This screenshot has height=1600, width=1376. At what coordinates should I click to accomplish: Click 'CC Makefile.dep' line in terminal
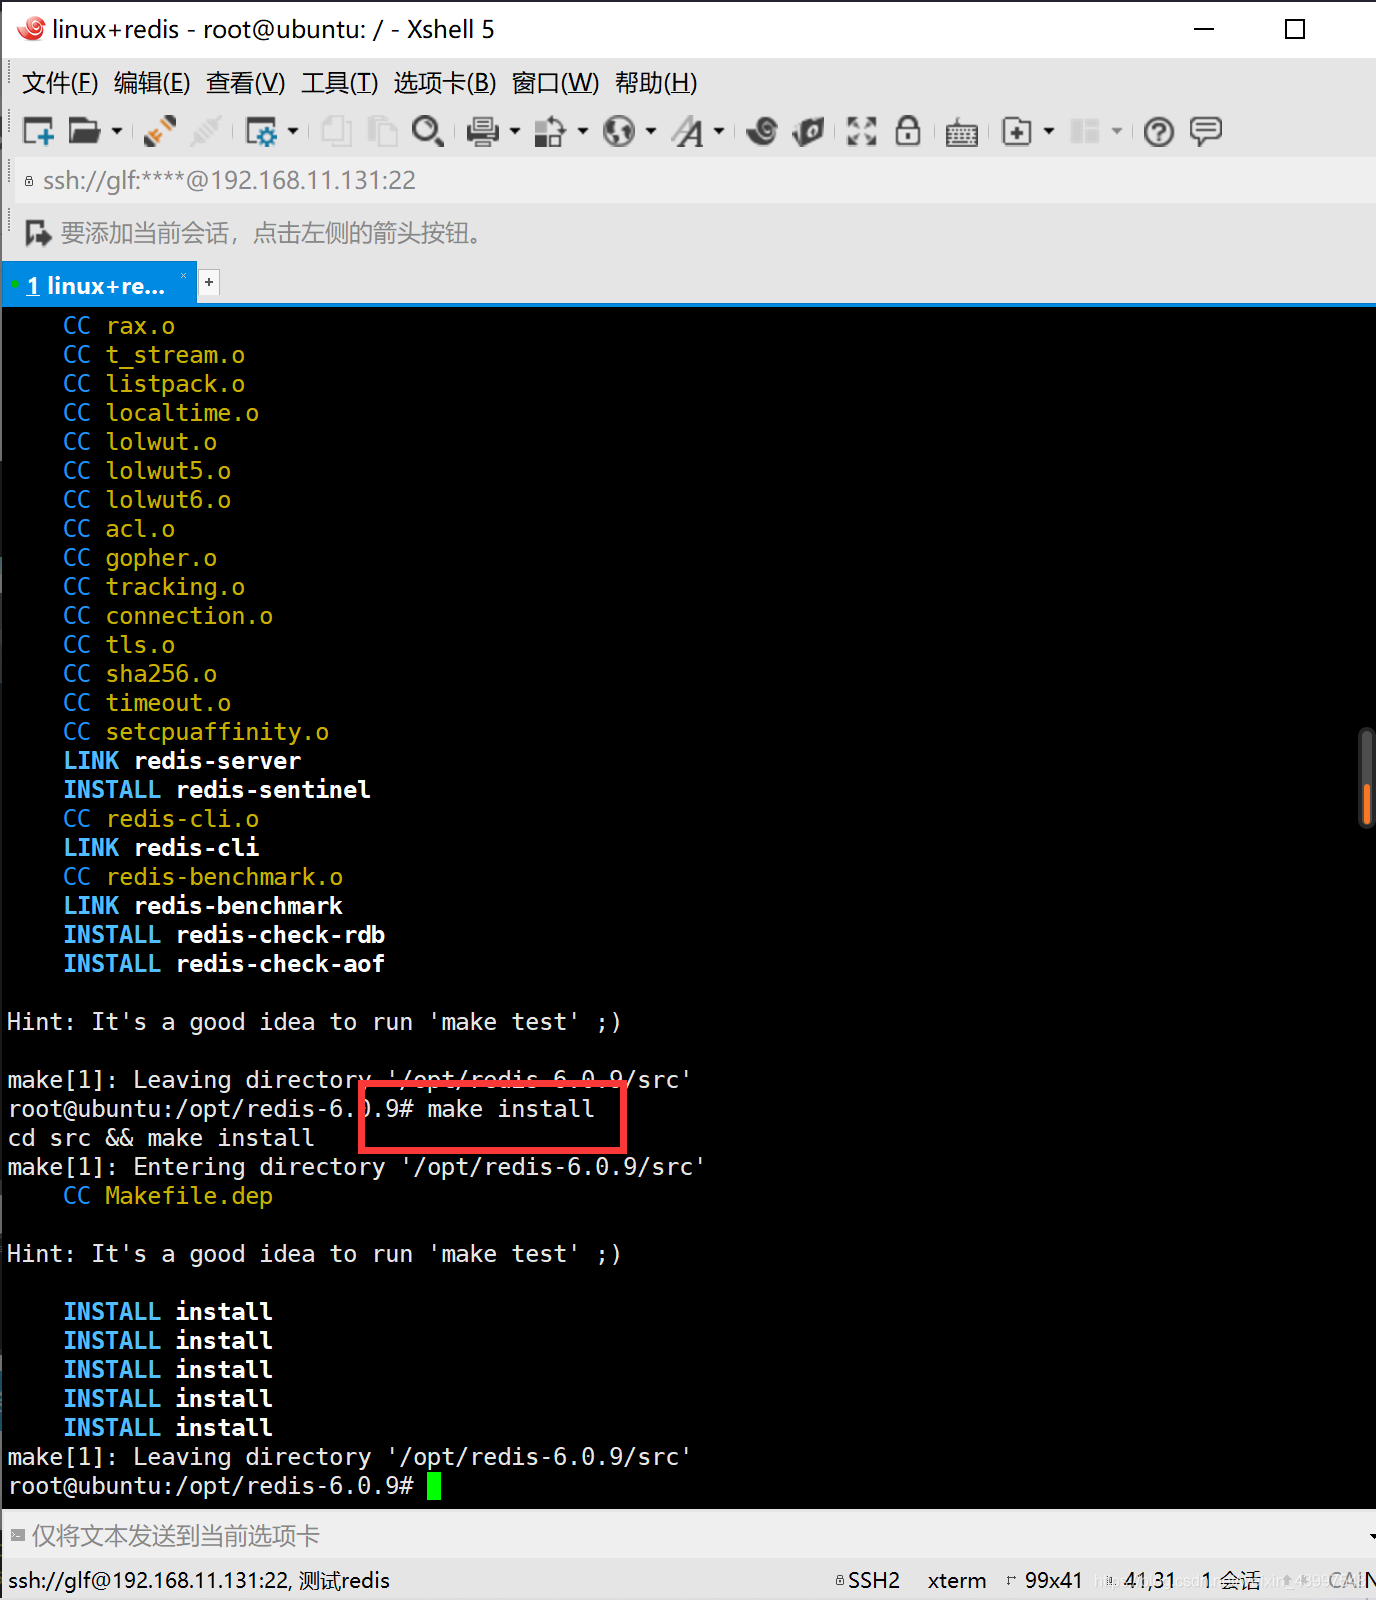click(168, 1196)
